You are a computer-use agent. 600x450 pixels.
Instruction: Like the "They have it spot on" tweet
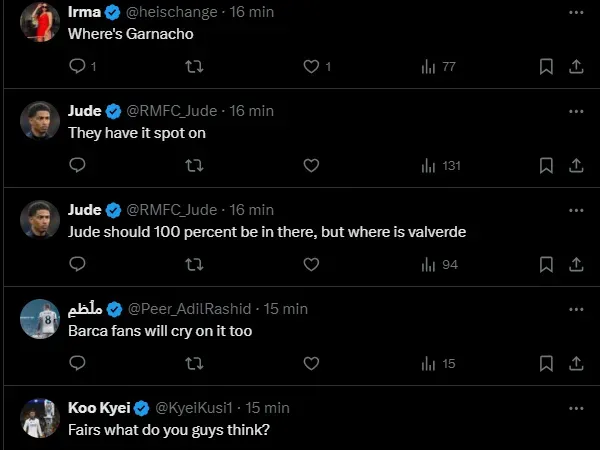[311, 165]
